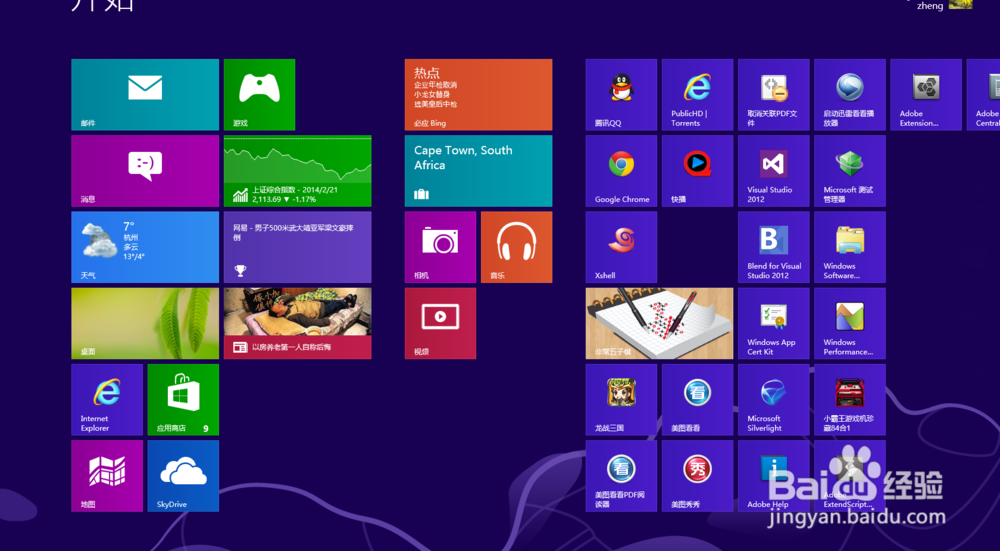Open the PublicHD | Torrents tile

coord(697,94)
